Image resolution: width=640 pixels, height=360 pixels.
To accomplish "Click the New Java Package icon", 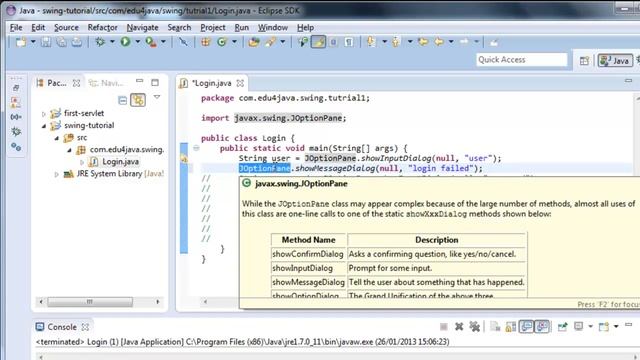I will pos(206,42).
